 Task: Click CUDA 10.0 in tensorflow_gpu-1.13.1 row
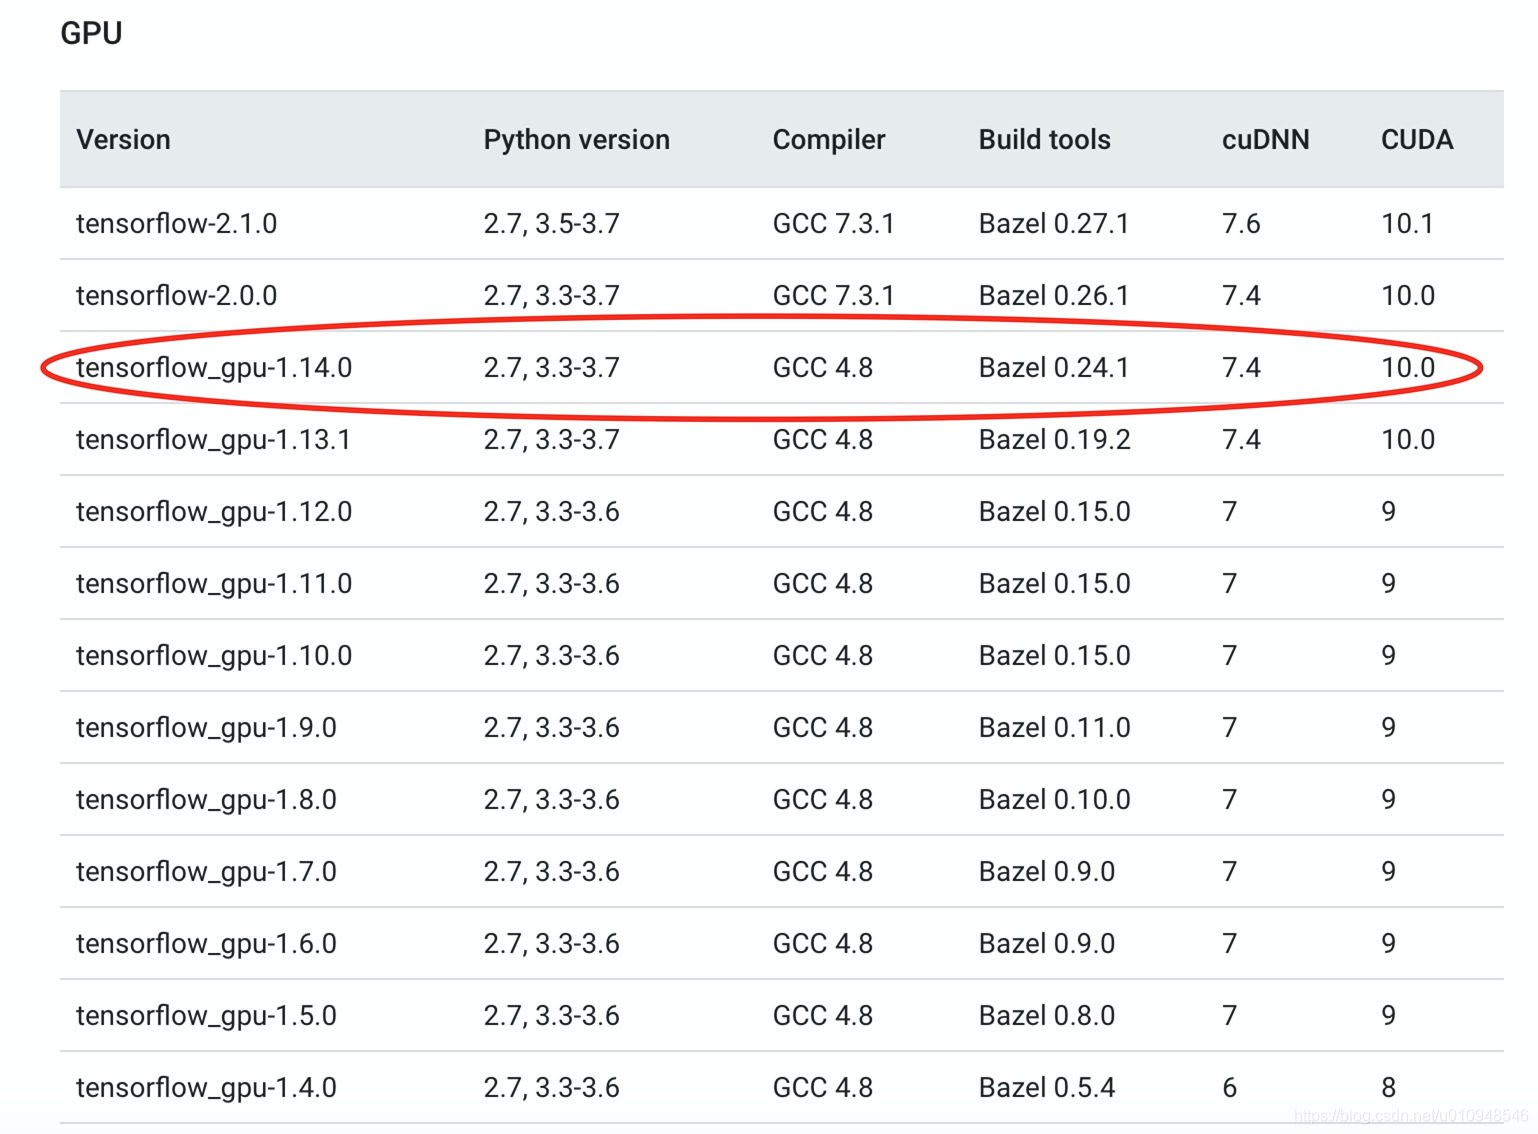(x=1407, y=439)
